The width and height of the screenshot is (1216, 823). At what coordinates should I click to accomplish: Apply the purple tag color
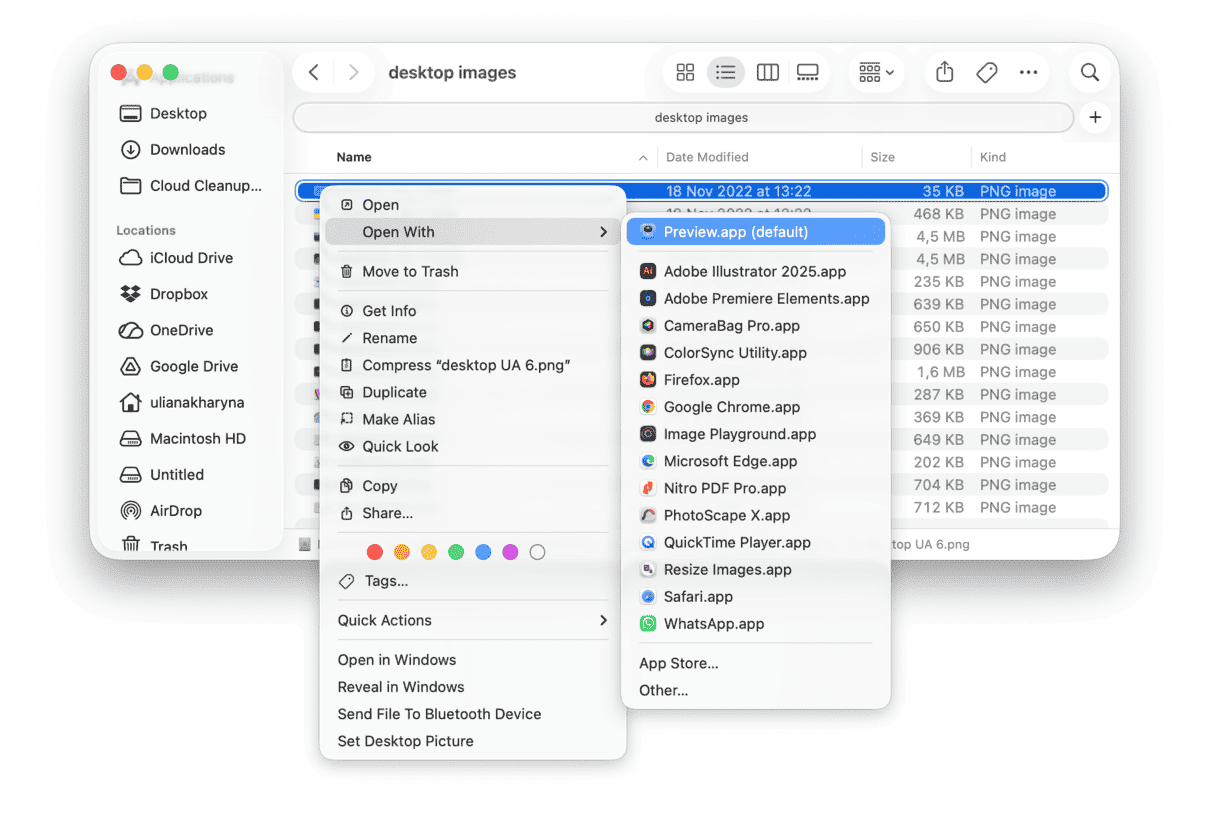510,552
